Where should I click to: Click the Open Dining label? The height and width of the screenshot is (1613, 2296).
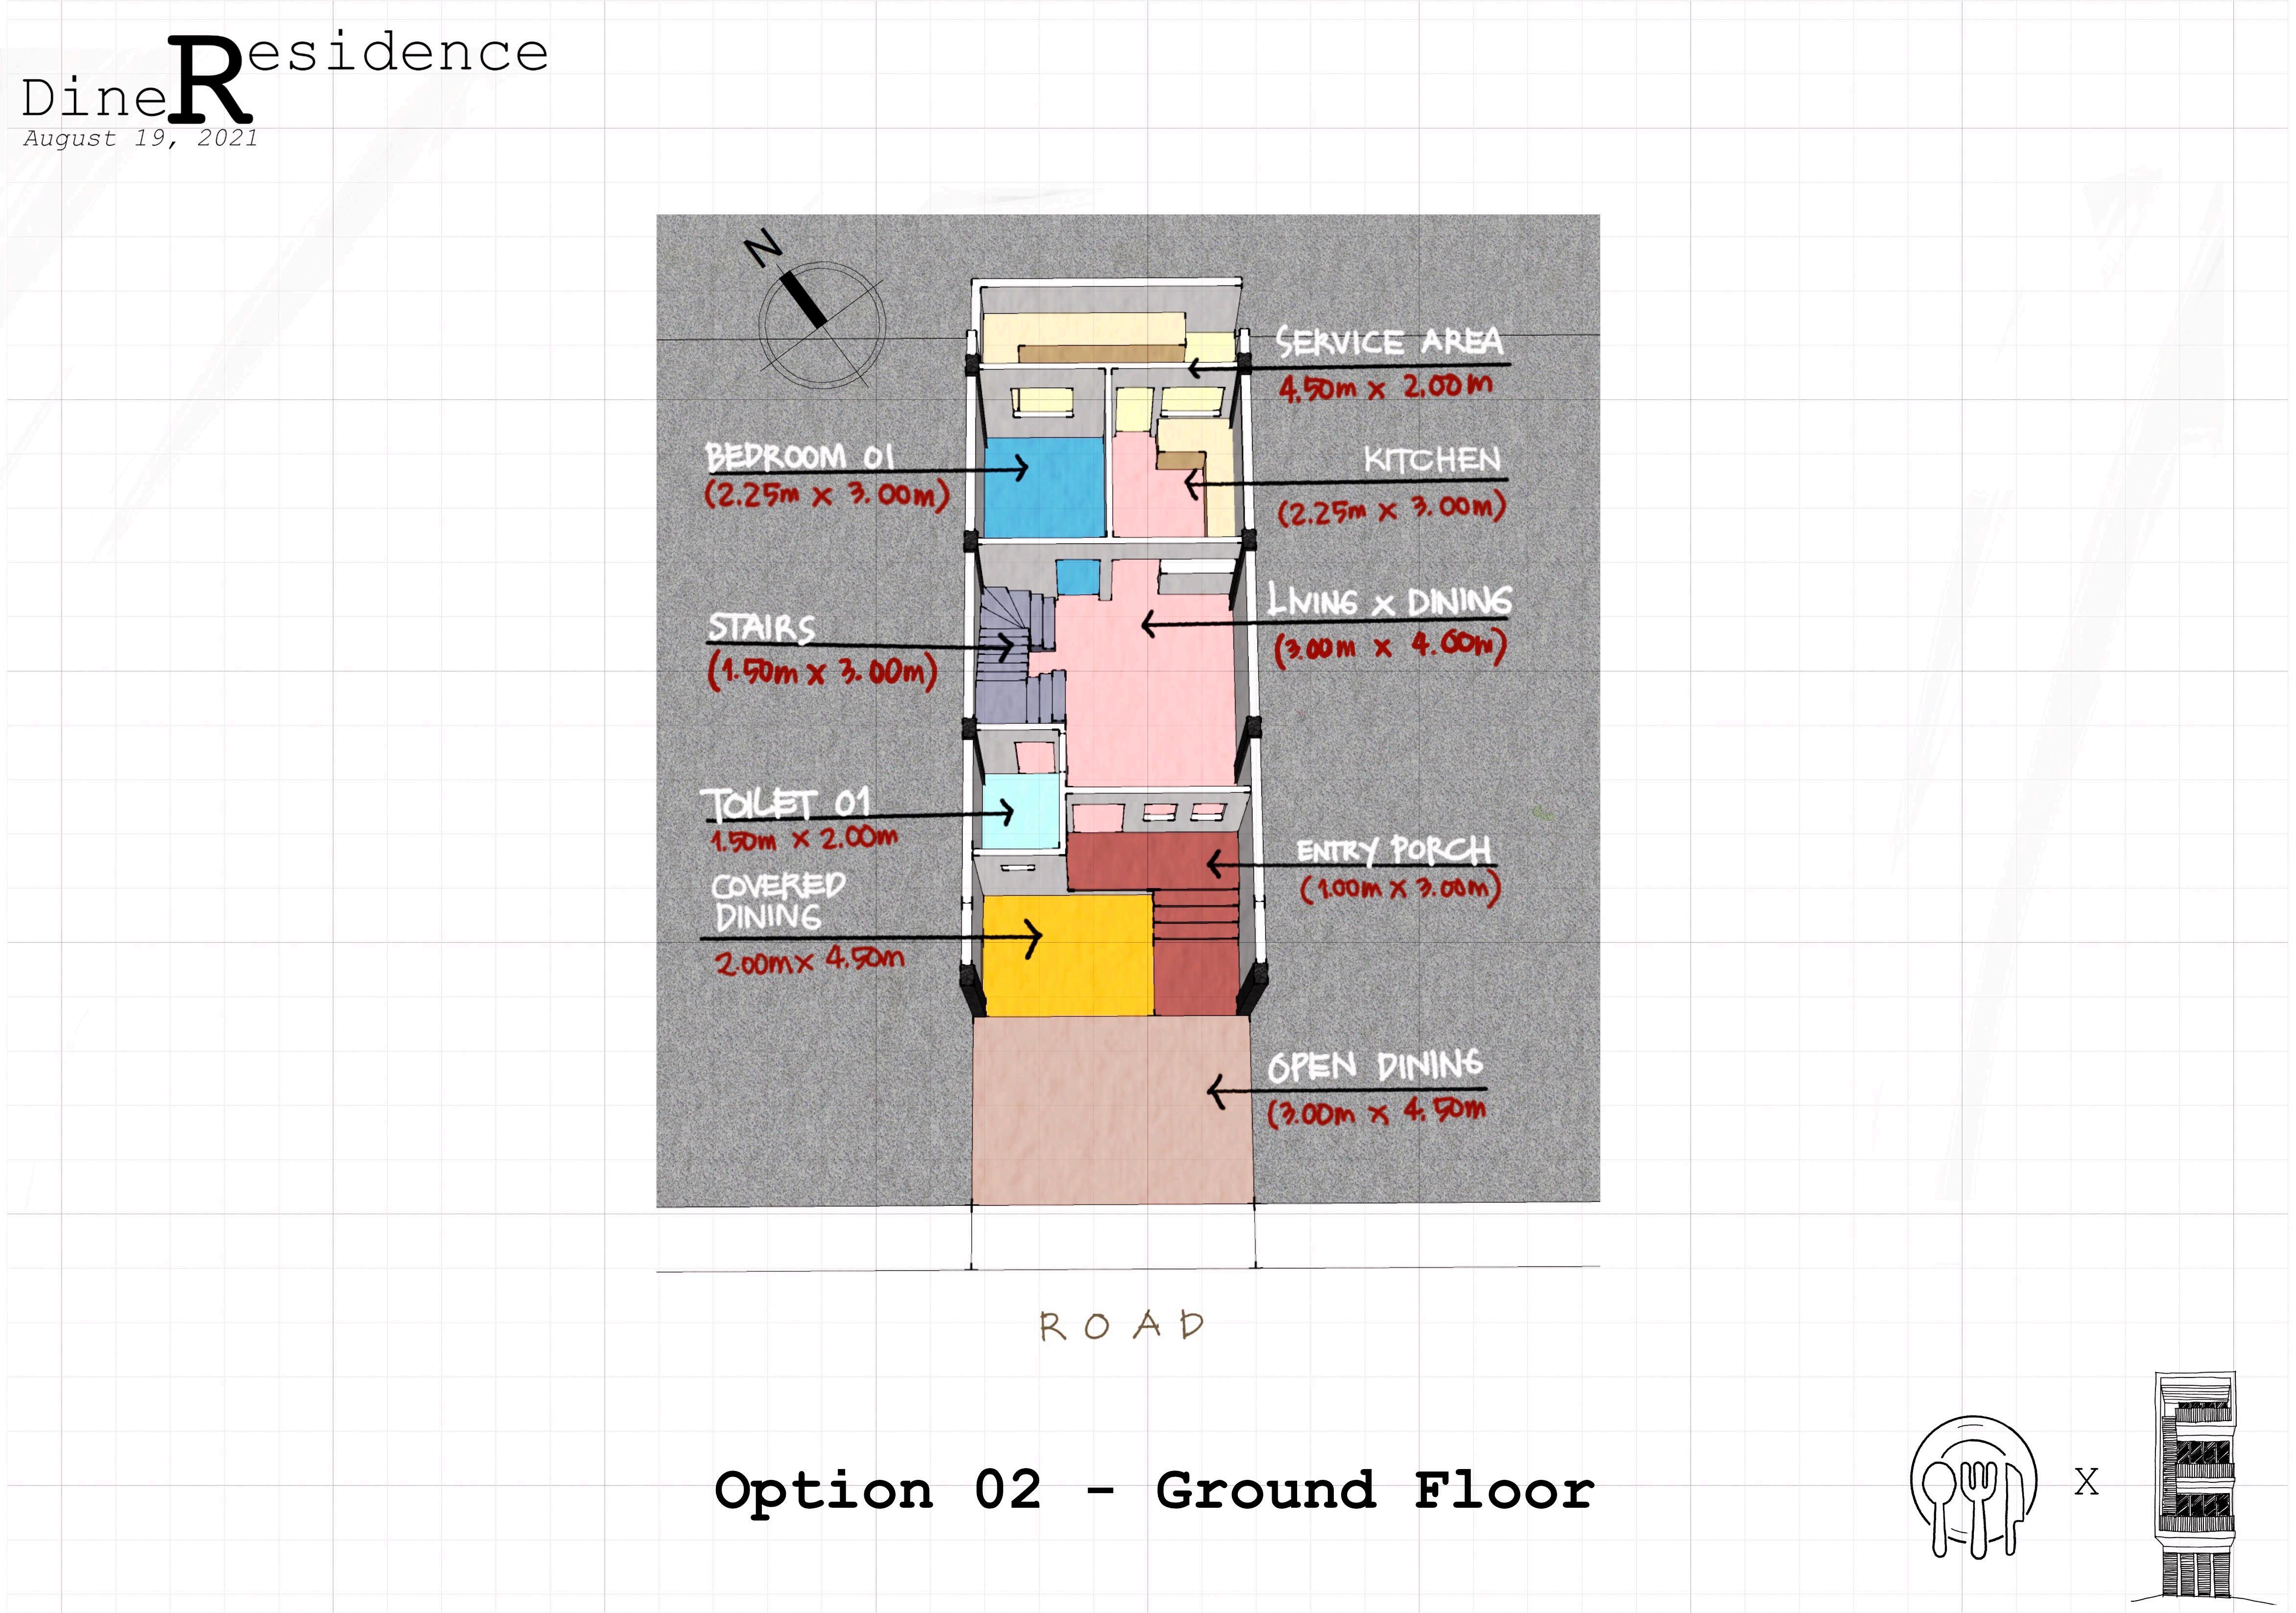pyautogui.click(x=1375, y=1066)
